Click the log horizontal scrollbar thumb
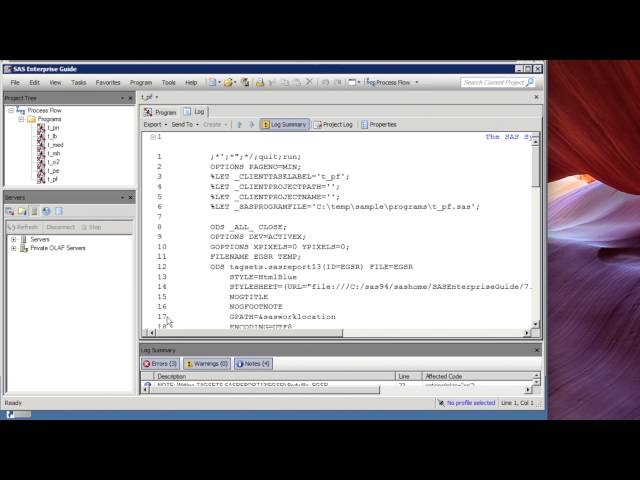640x480 pixels. pyautogui.click(x=249, y=333)
